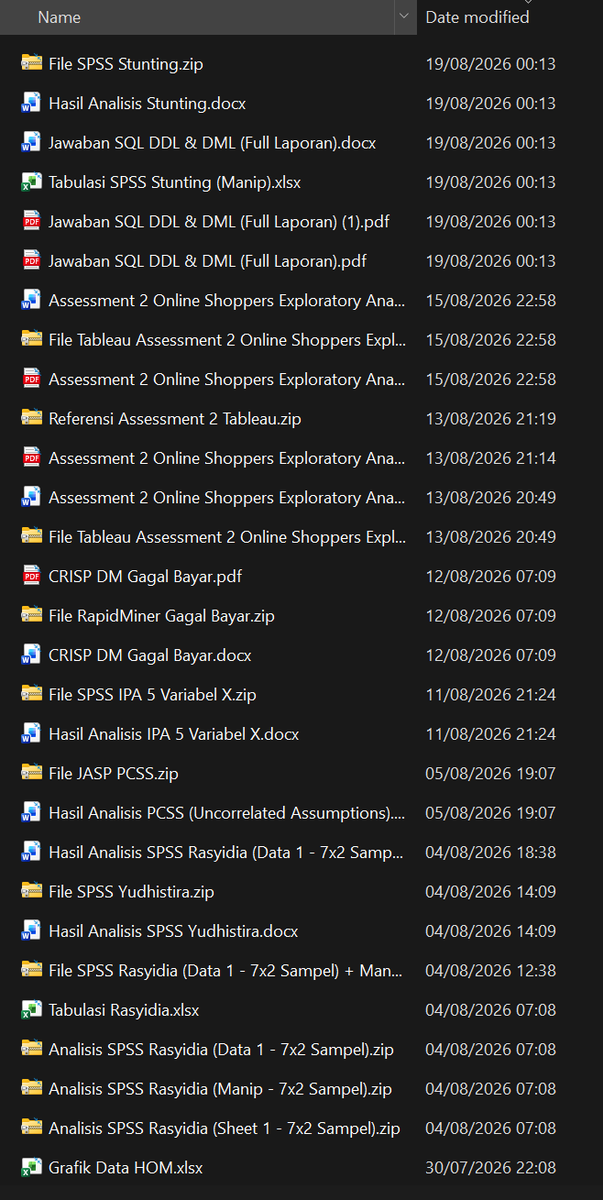Screen dimensions: 603x1200
Task: Click Word icon of Hasil Analisis IPA 5 Variabel X.docx
Action: pyautogui.click(x=31, y=734)
